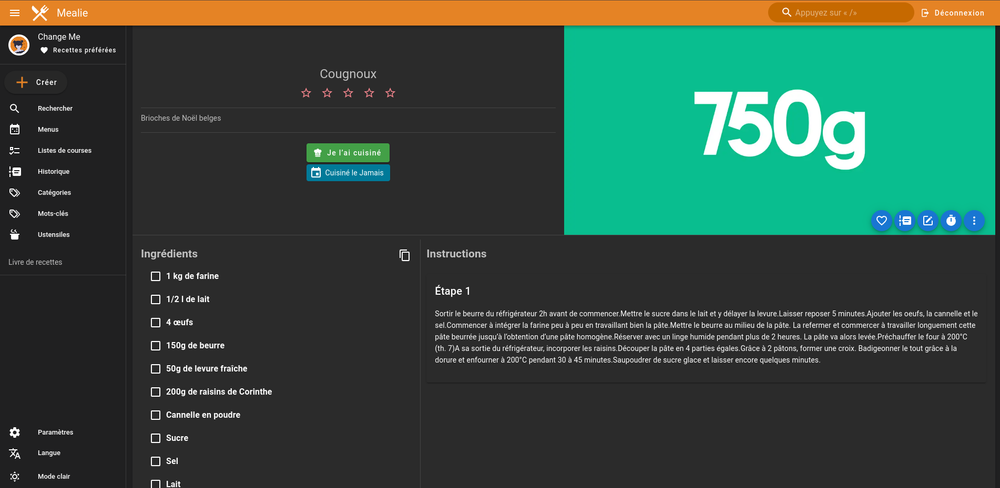
Task: Toggle the hamburger sidebar menu
Action: [x=14, y=13]
